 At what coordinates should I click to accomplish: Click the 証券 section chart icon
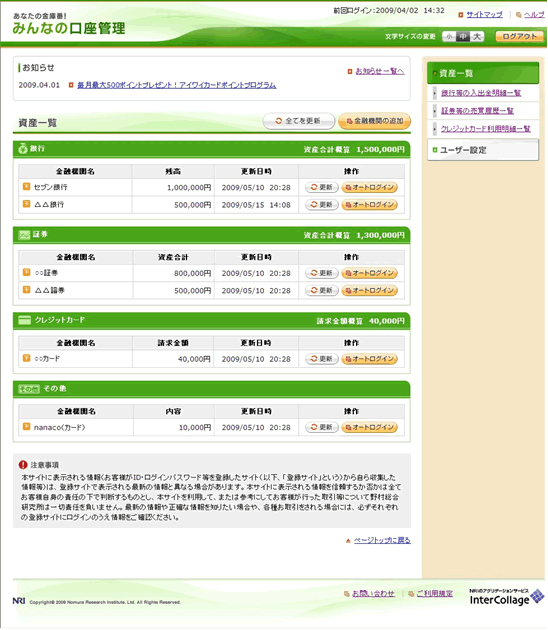[x=24, y=235]
